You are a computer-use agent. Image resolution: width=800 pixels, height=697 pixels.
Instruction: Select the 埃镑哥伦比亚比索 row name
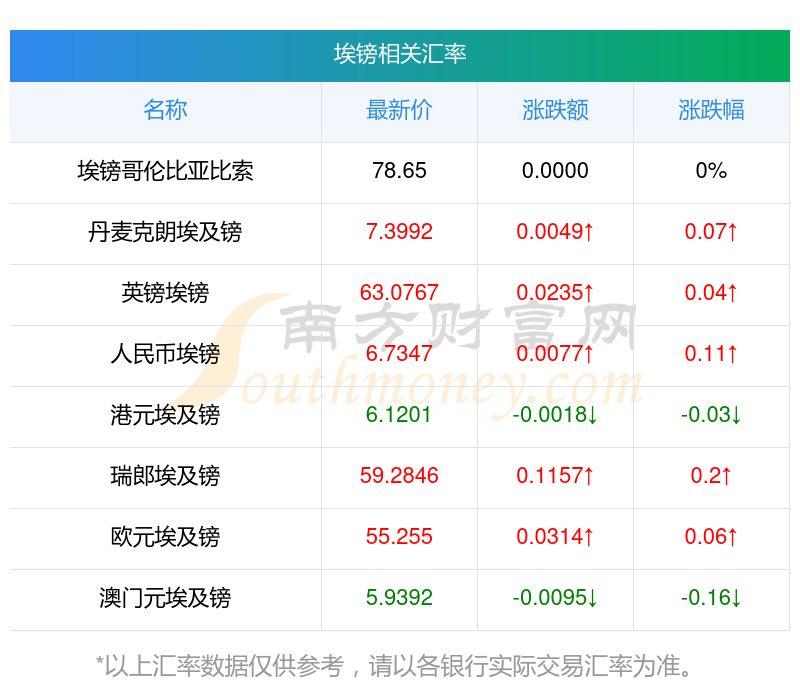pyautogui.click(x=165, y=171)
